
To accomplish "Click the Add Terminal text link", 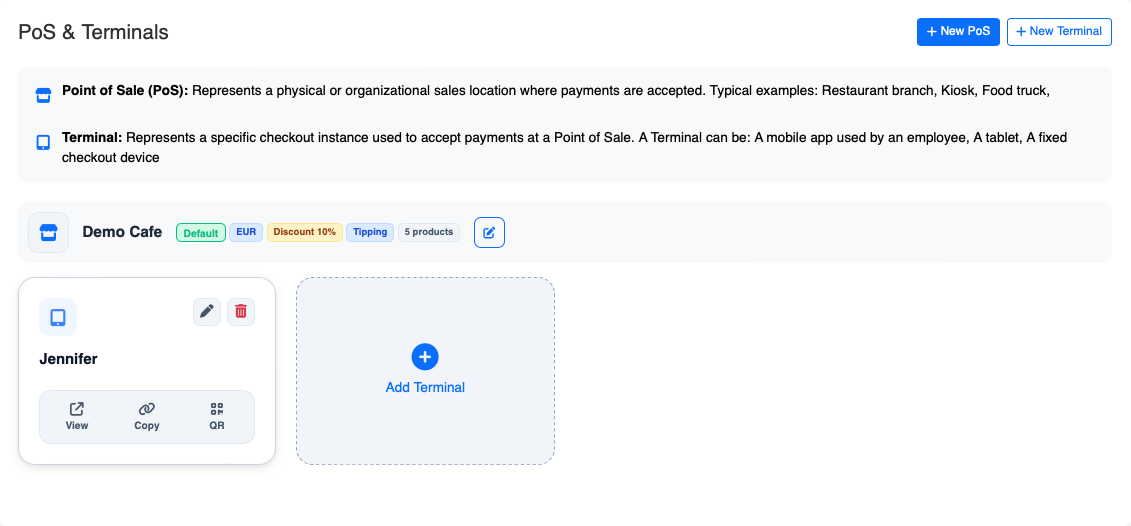I will click(425, 387).
